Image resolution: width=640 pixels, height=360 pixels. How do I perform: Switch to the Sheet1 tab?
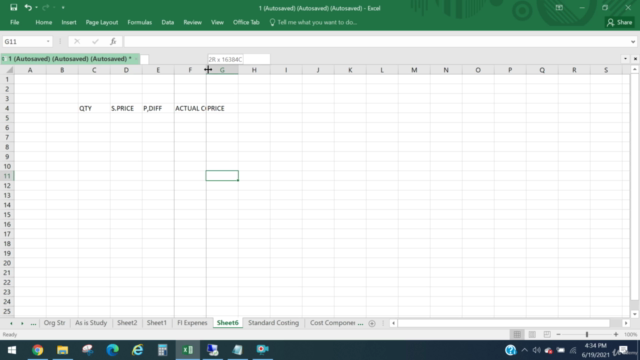pyautogui.click(x=157, y=323)
